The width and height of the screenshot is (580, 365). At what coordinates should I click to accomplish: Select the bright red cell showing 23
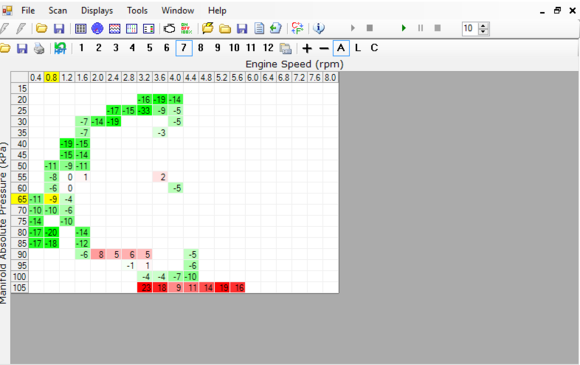click(x=145, y=287)
